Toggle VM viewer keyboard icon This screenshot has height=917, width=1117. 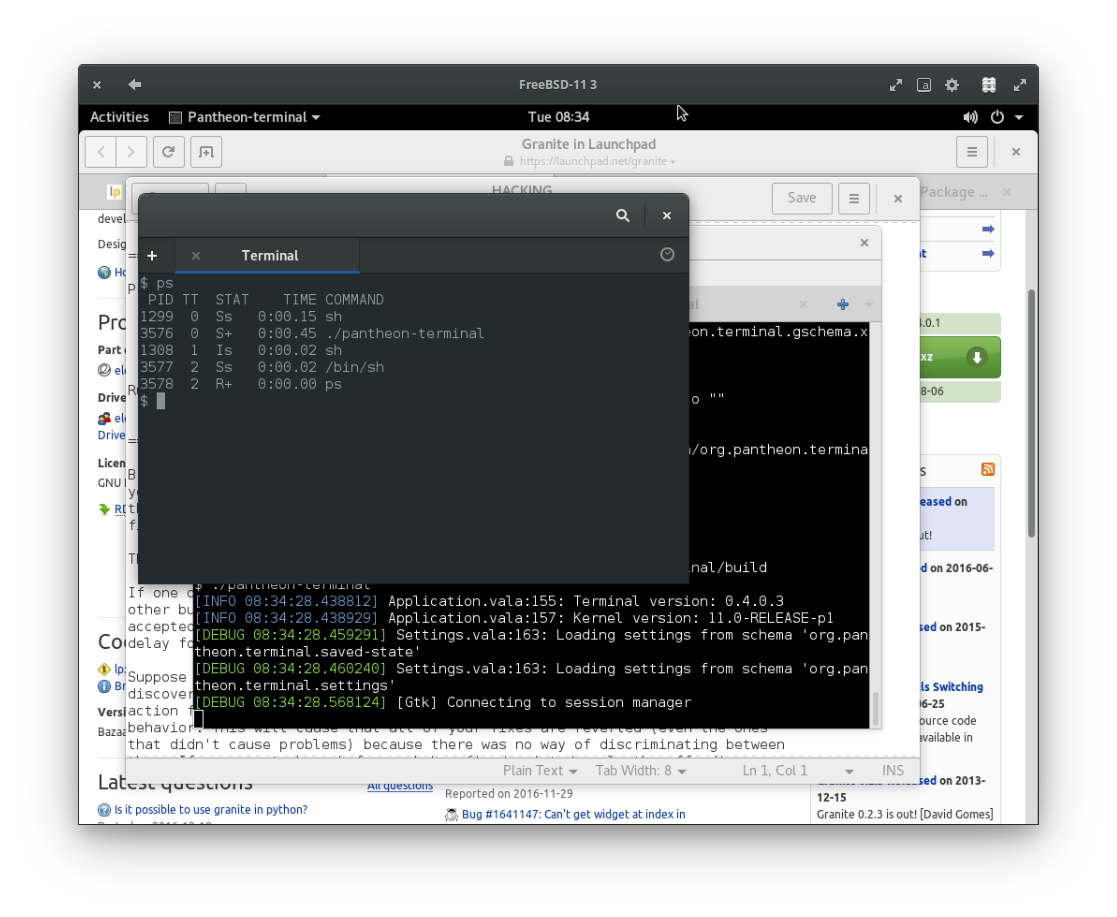[924, 85]
